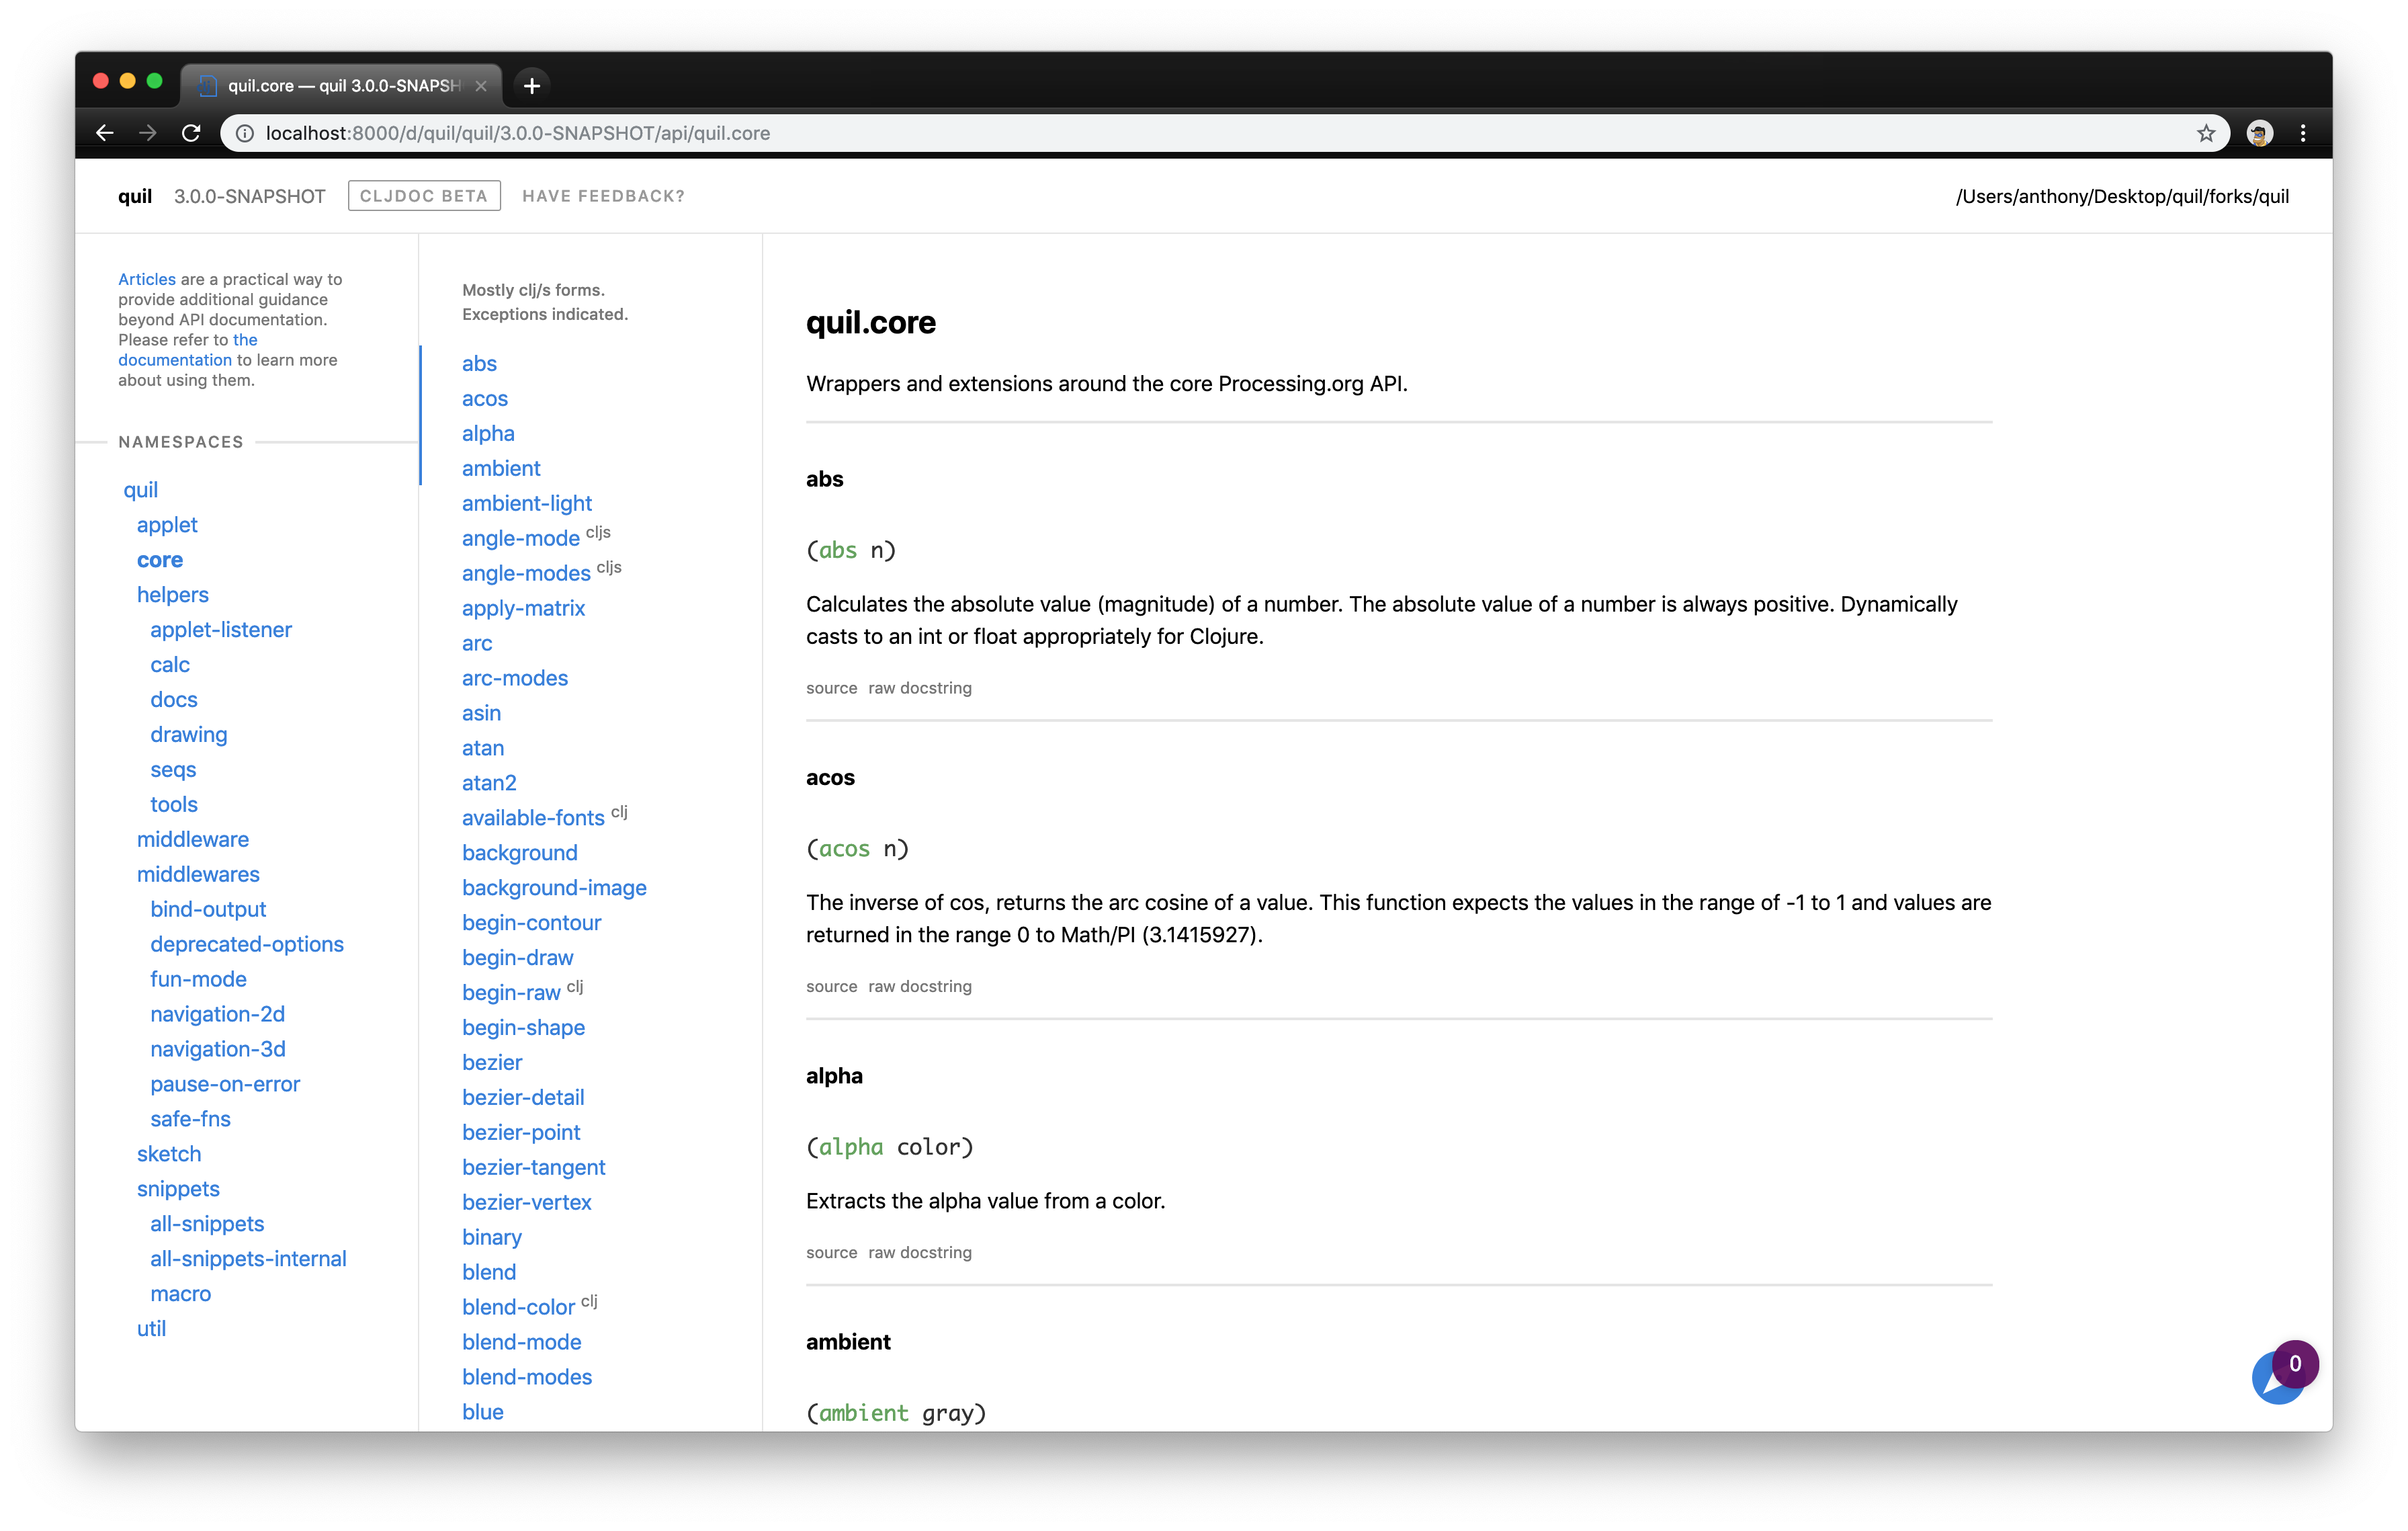Select the core namespace in sidebar
The width and height of the screenshot is (2408, 1531).
[159, 559]
